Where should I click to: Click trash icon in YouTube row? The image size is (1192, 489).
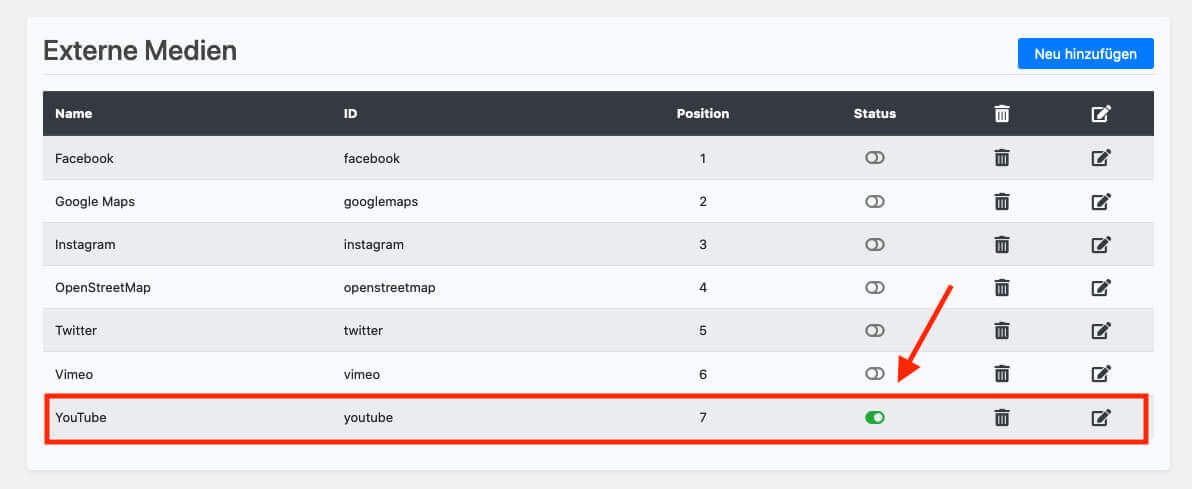(x=1001, y=417)
